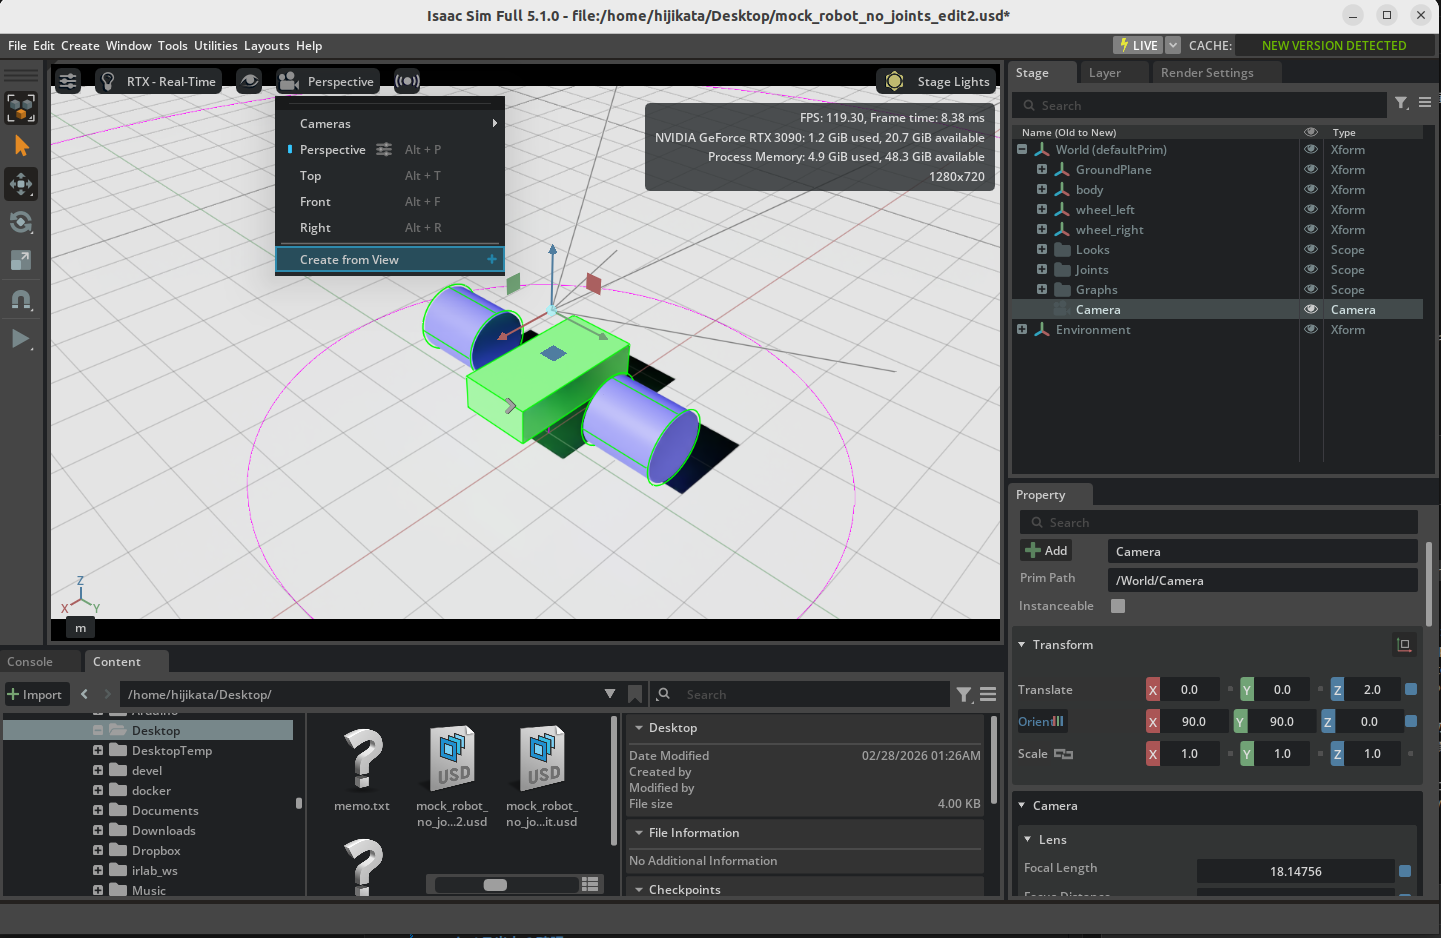Click the Add button in the Property panel
The image size is (1441, 938).
coord(1045,550)
